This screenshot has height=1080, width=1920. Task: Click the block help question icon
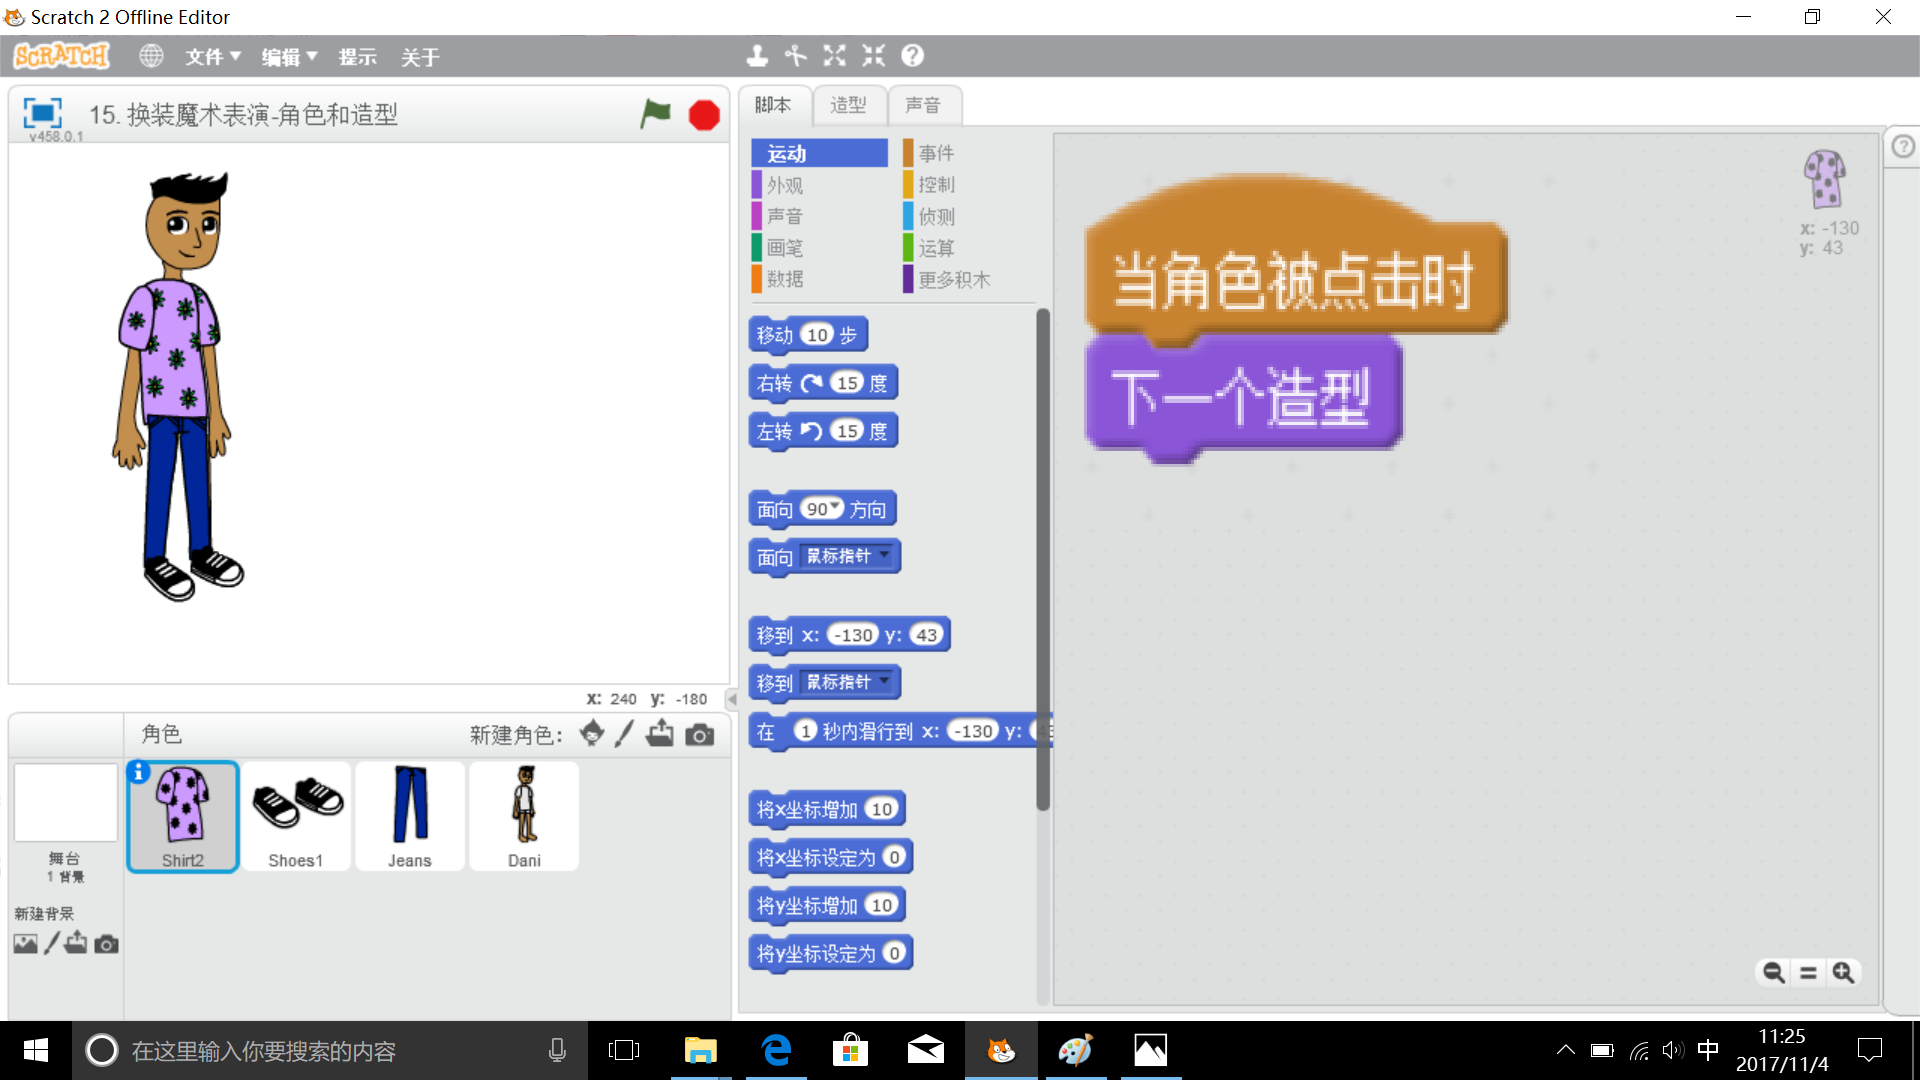tap(912, 56)
